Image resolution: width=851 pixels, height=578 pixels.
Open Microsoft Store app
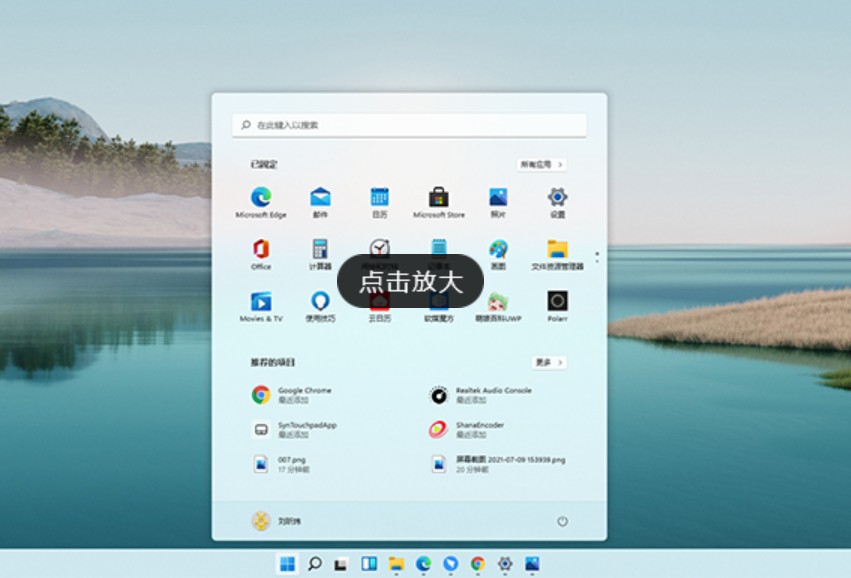(439, 198)
